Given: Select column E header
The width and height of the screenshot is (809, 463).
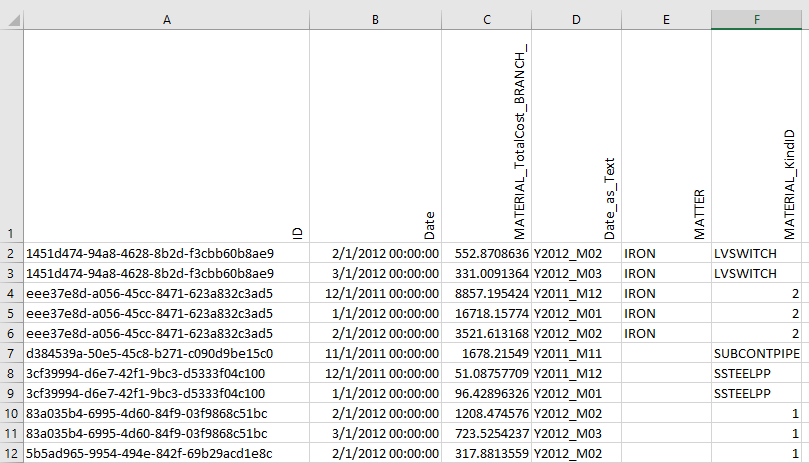Looking at the screenshot, I should [666, 19].
